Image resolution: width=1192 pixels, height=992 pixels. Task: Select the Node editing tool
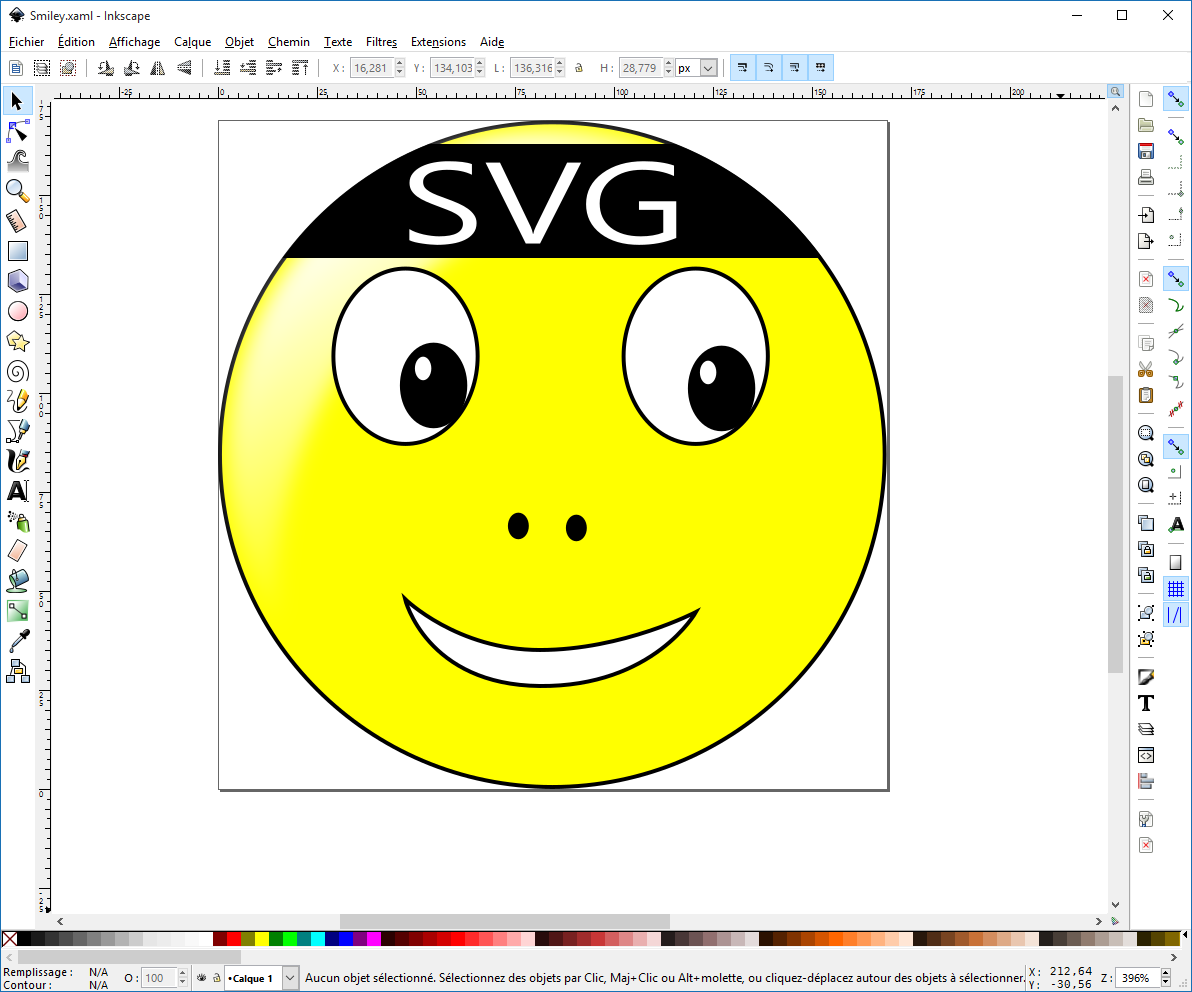(17, 132)
